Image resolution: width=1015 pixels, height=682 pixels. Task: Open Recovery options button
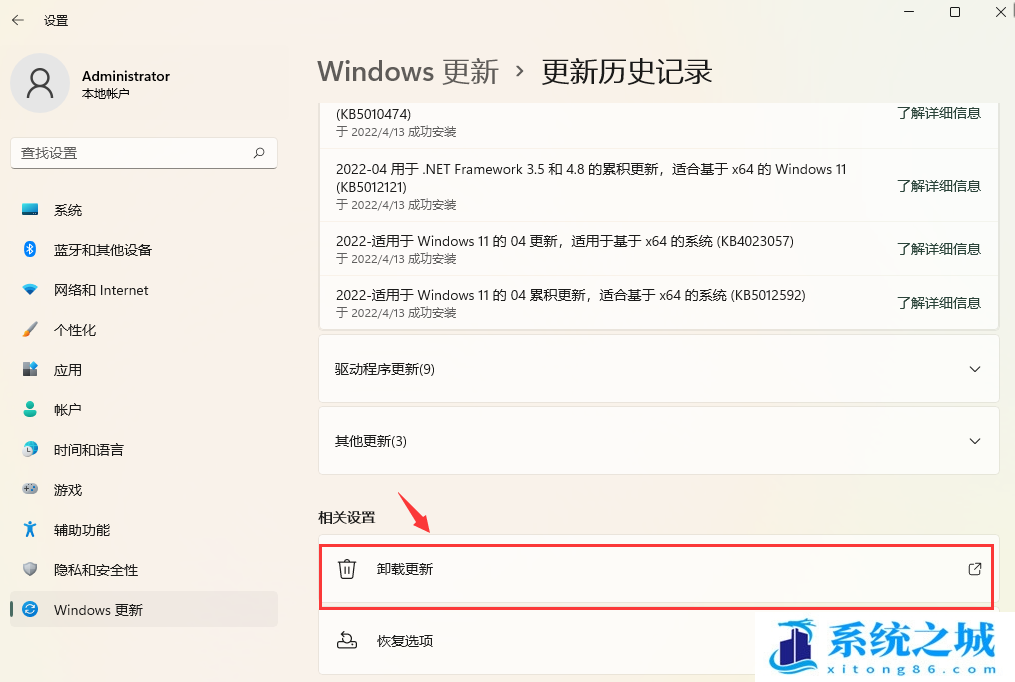tap(405, 641)
